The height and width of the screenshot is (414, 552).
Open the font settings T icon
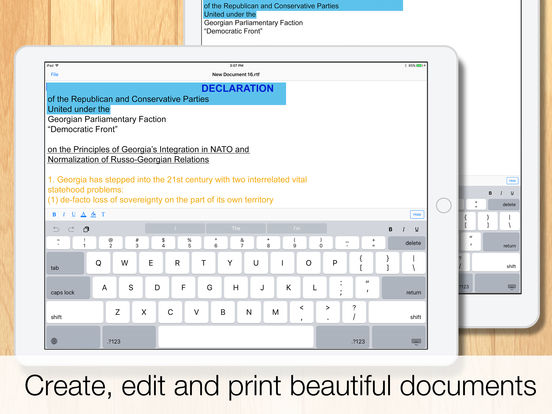pos(103,214)
